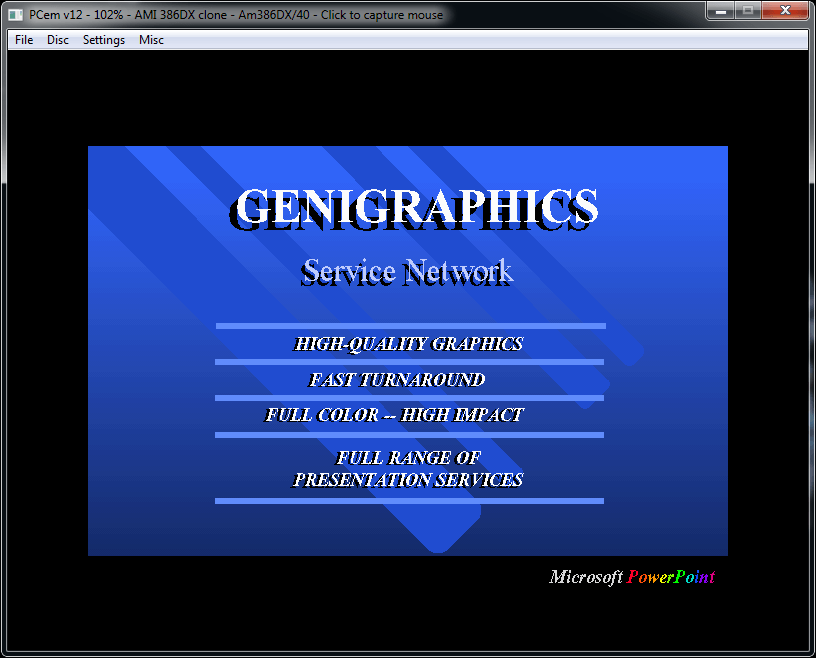Click the Microsoft PowerPoint logo text
Viewport: 816px width, 658px height.
632,577
